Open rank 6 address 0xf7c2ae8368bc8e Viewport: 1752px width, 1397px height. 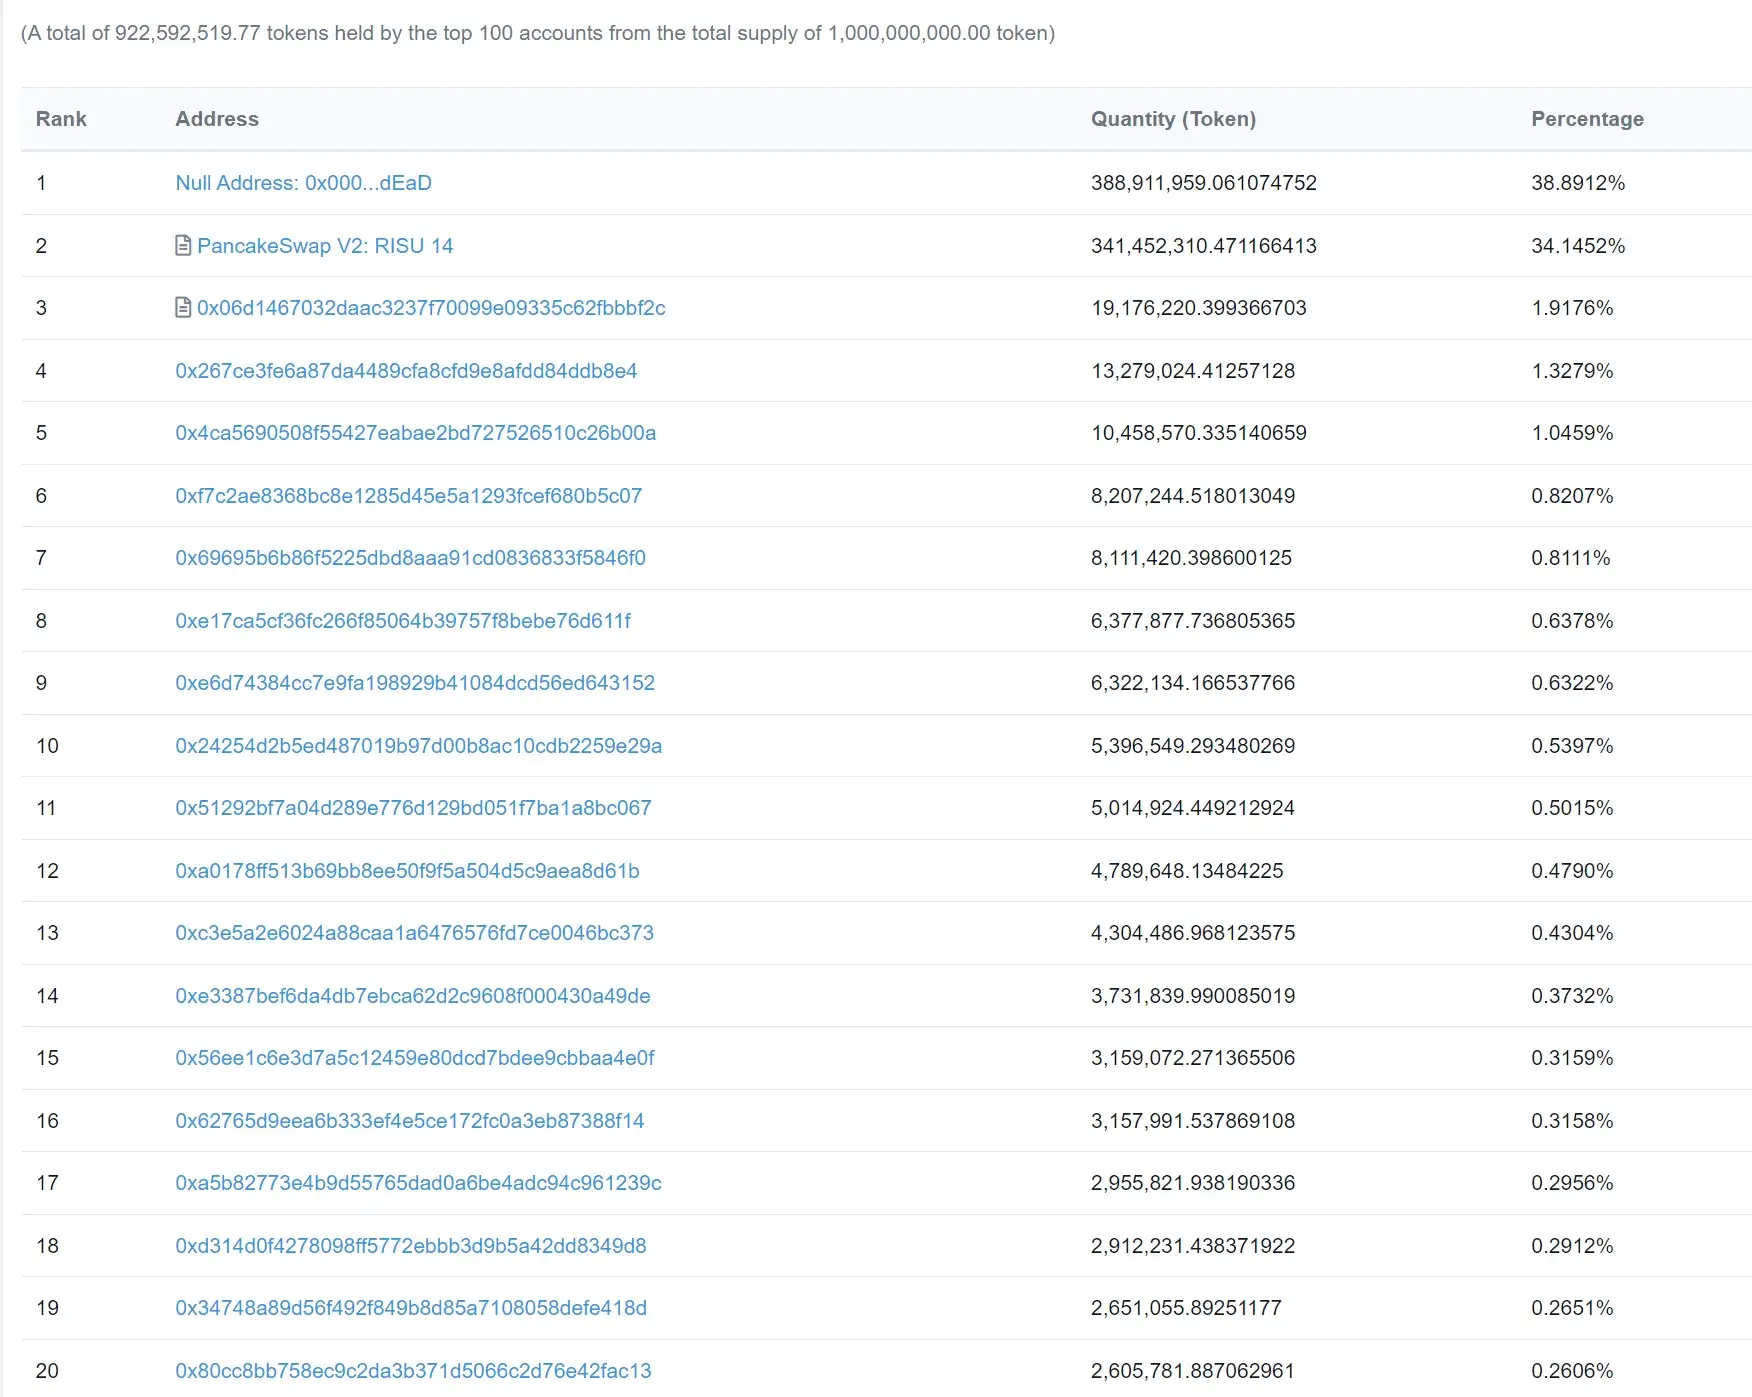pyautogui.click(x=408, y=496)
